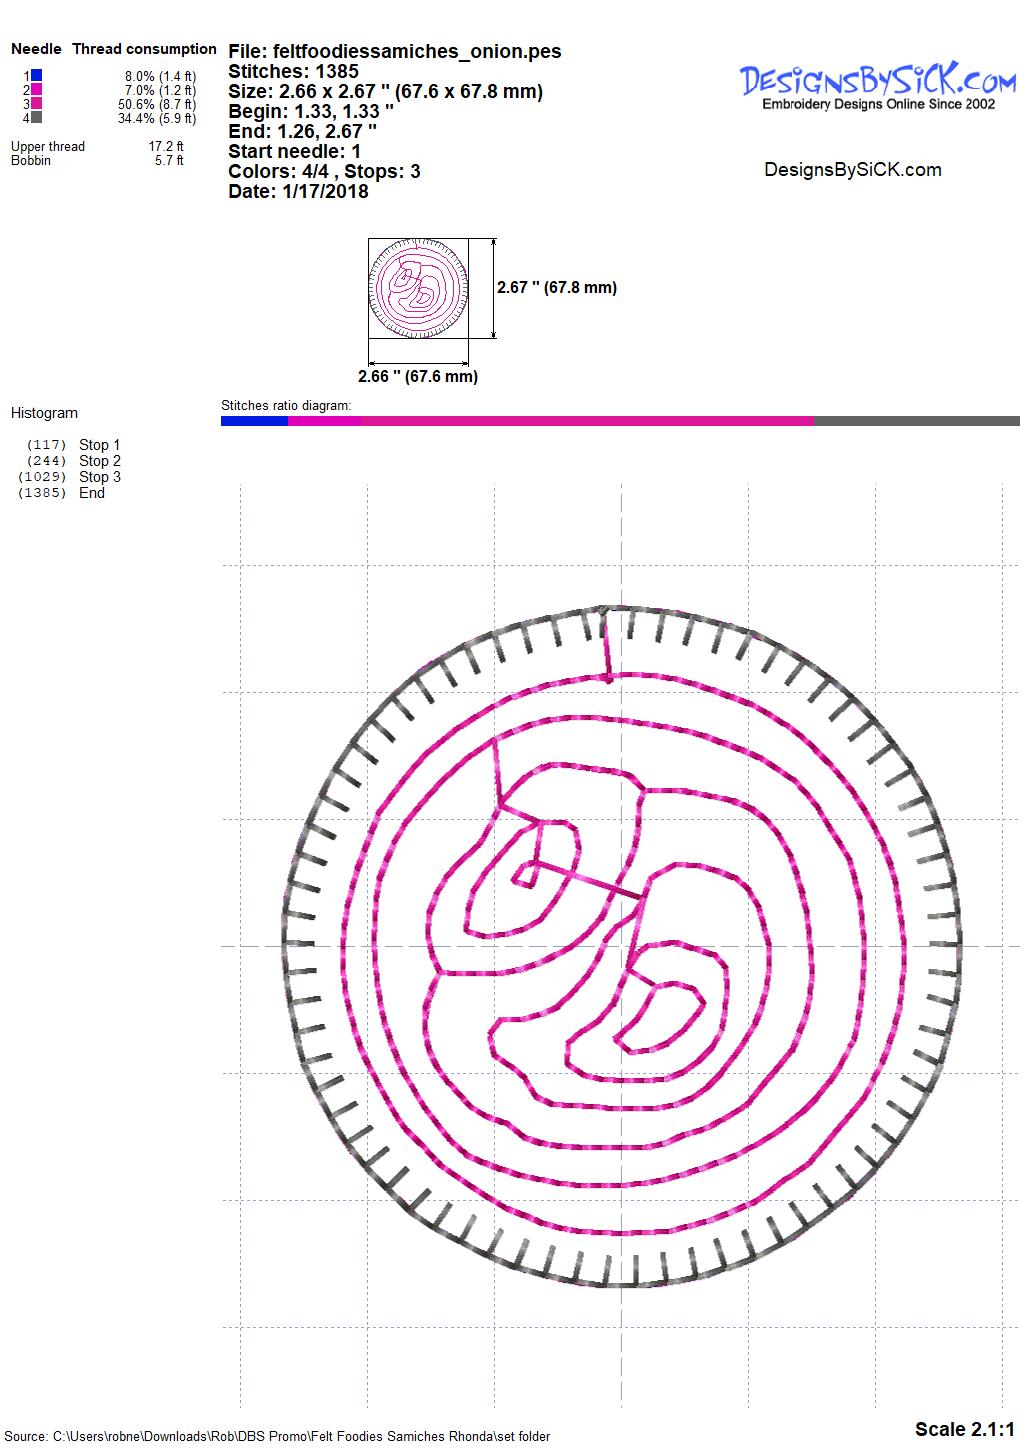
Task: Select the needle 2 magenta swatch
Action: click(36, 89)
